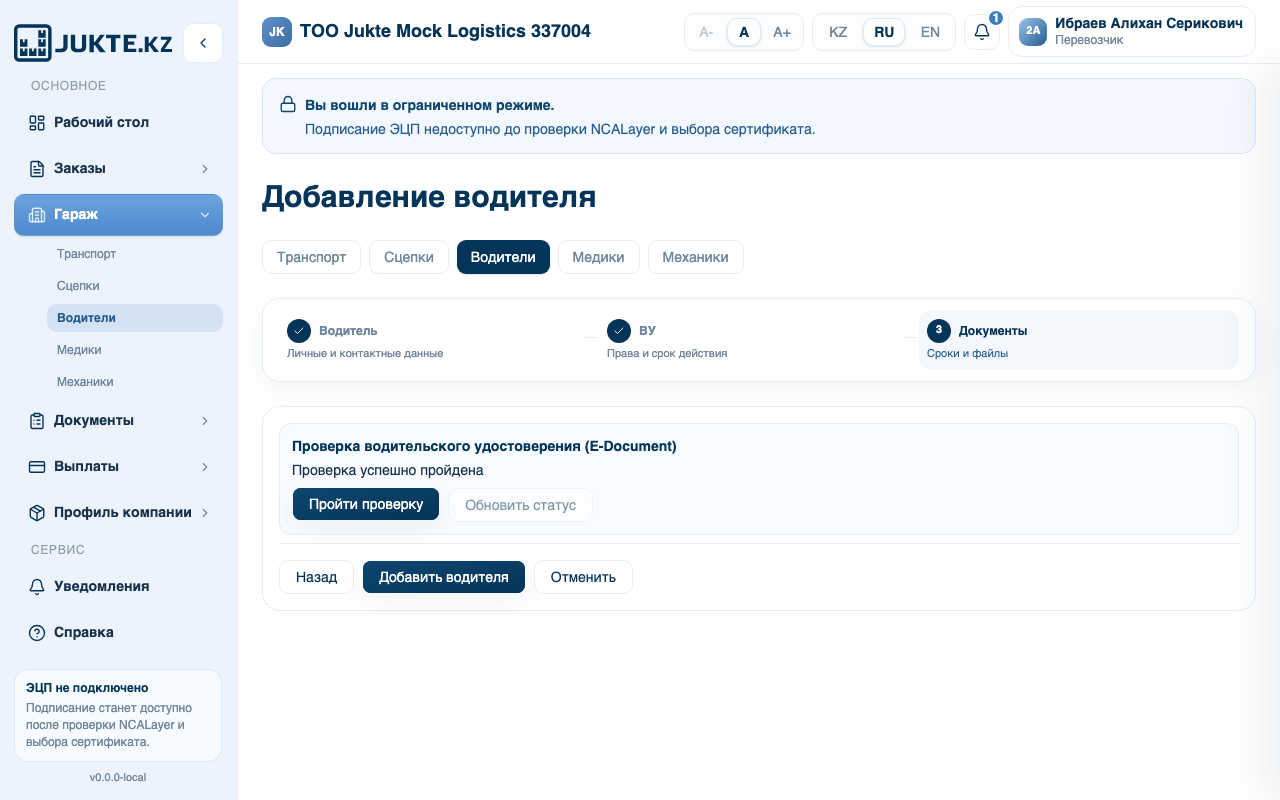Click the Водитель step checkmark circle
1280x800 pixels.
[x=299, y=331]
